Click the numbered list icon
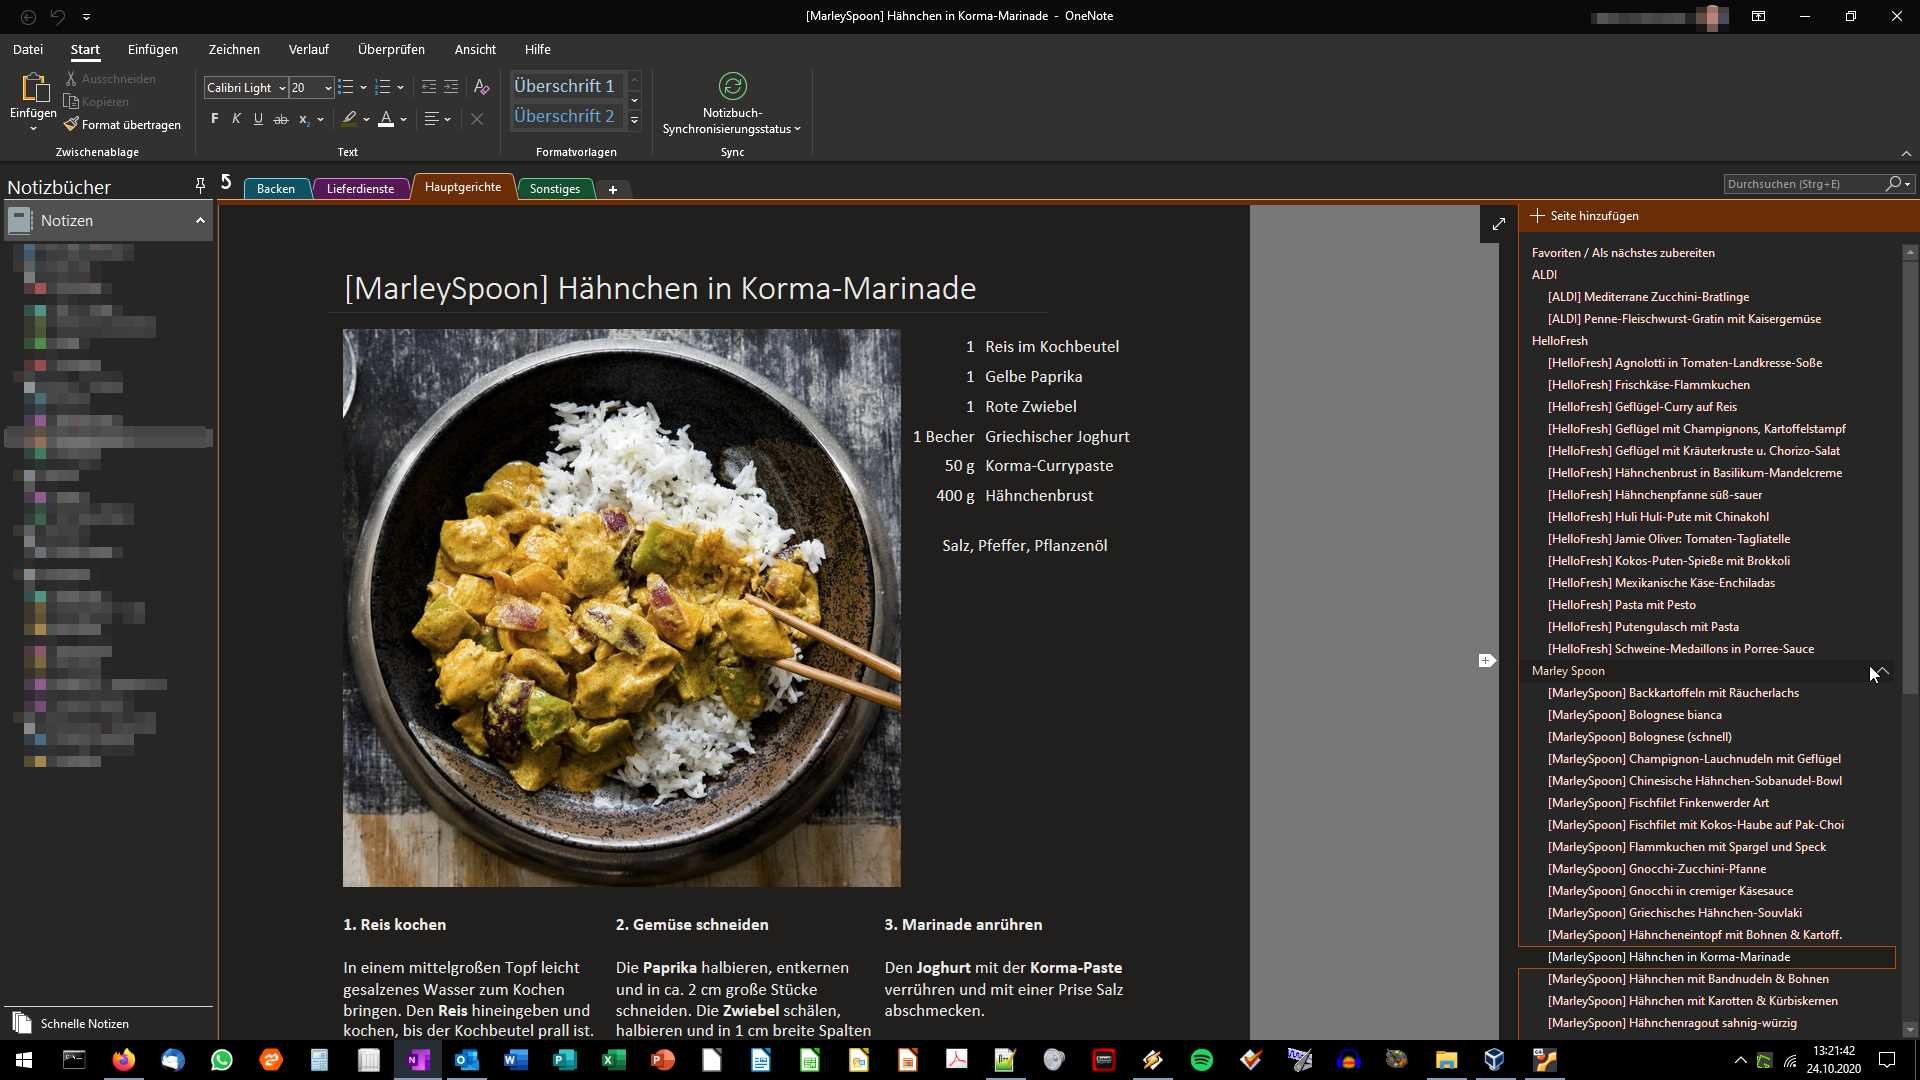The height and width of the screenshot is (1080, 1920). 383,87
